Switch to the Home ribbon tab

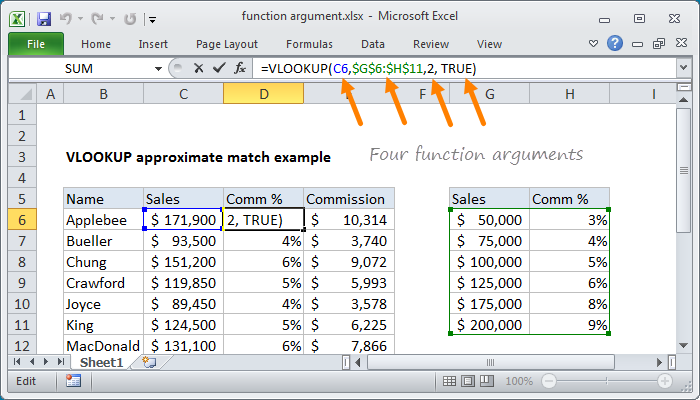[x=96, y=44]
